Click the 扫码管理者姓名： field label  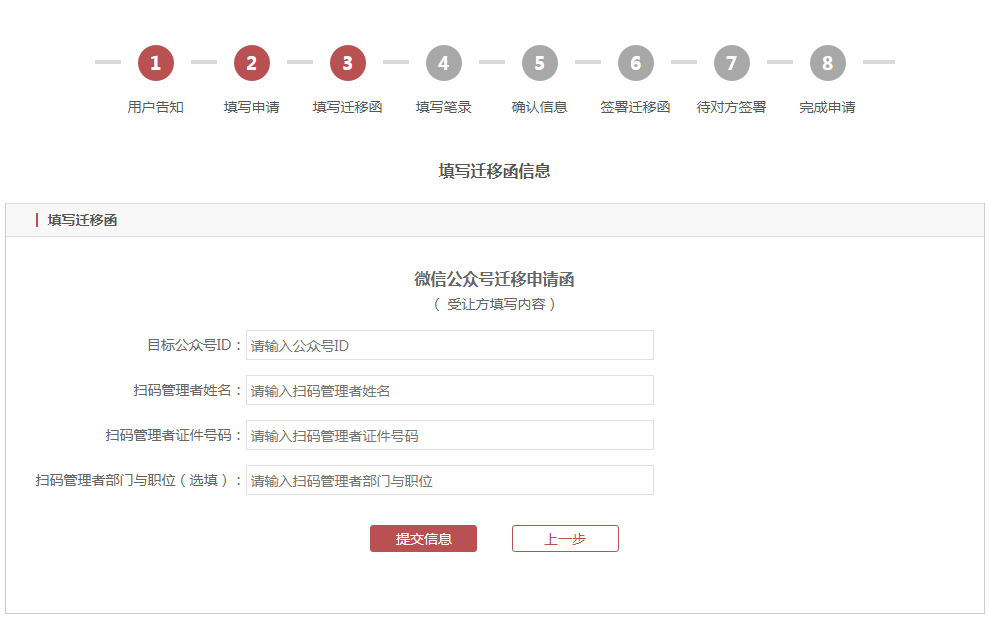click(x=188, y=390)
